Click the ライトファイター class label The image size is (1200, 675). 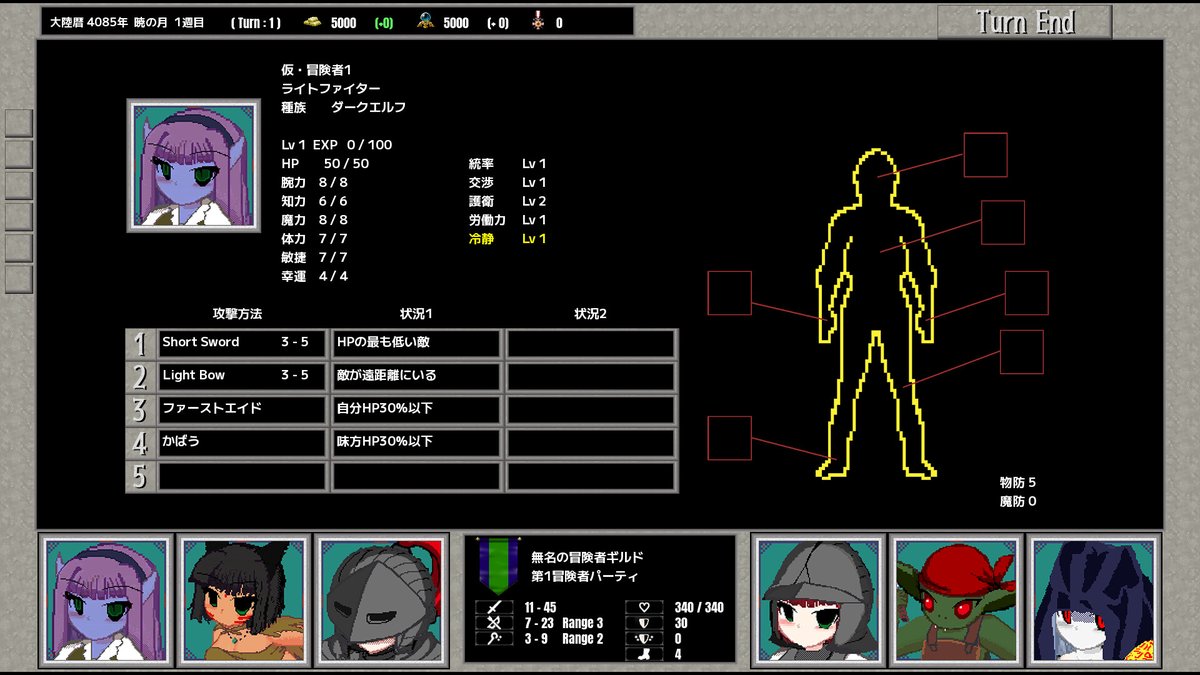(x=331, y=88)
